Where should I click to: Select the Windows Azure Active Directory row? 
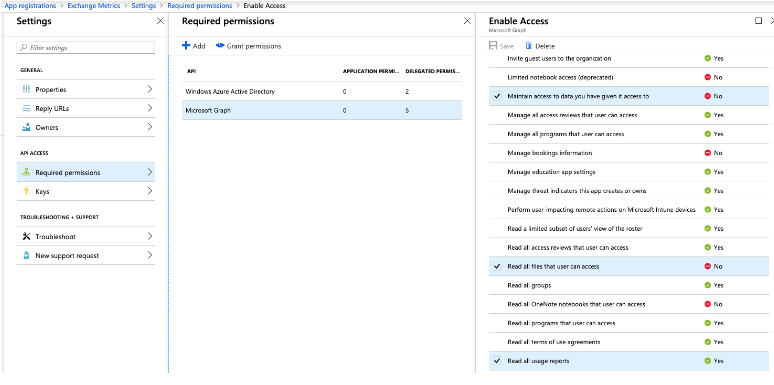(322, 91)
